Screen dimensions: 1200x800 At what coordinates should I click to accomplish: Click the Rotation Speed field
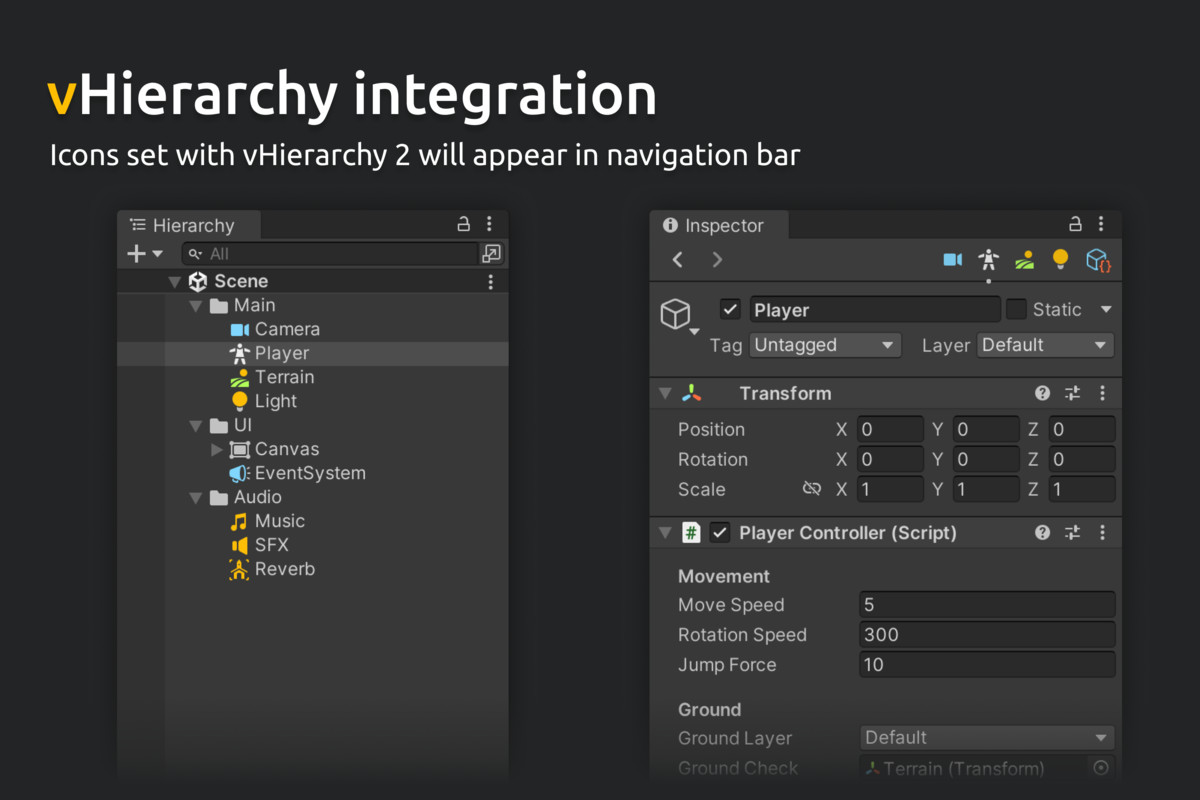(987, 635)
